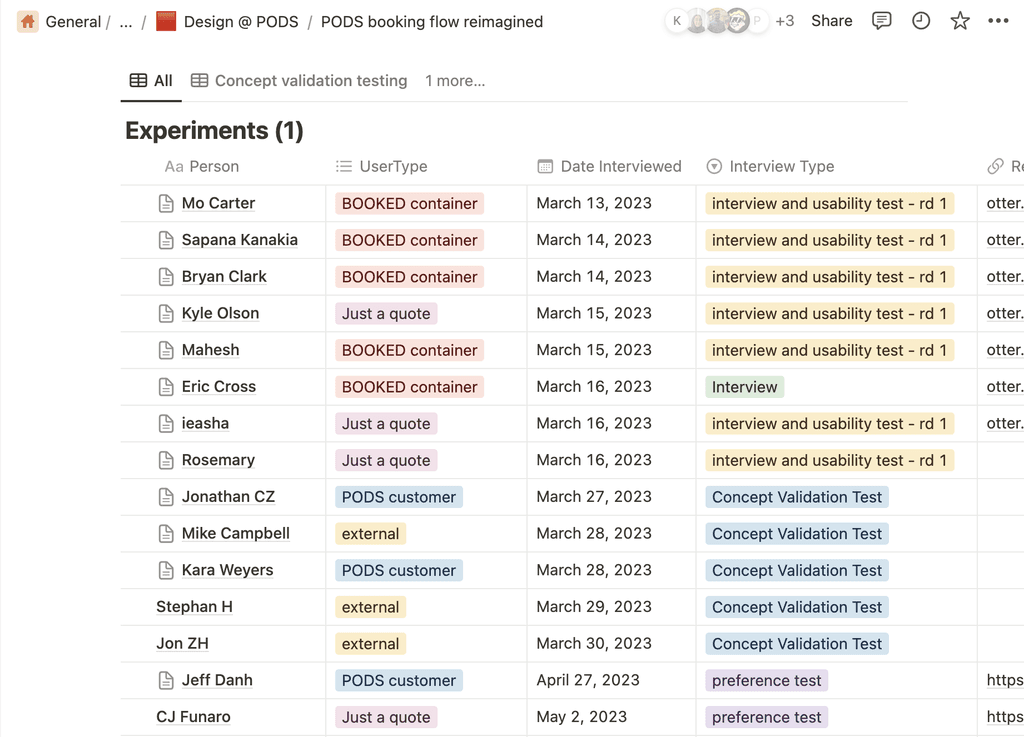
Task: Click Jonathan CZ's PODS customer tag
Action: click(398, 497)
